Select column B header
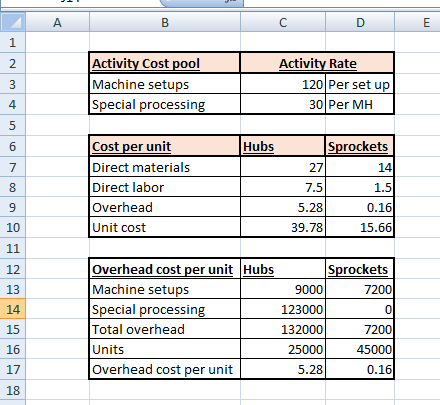This screenshot has height=405, width=440. (x=165, y=22)
